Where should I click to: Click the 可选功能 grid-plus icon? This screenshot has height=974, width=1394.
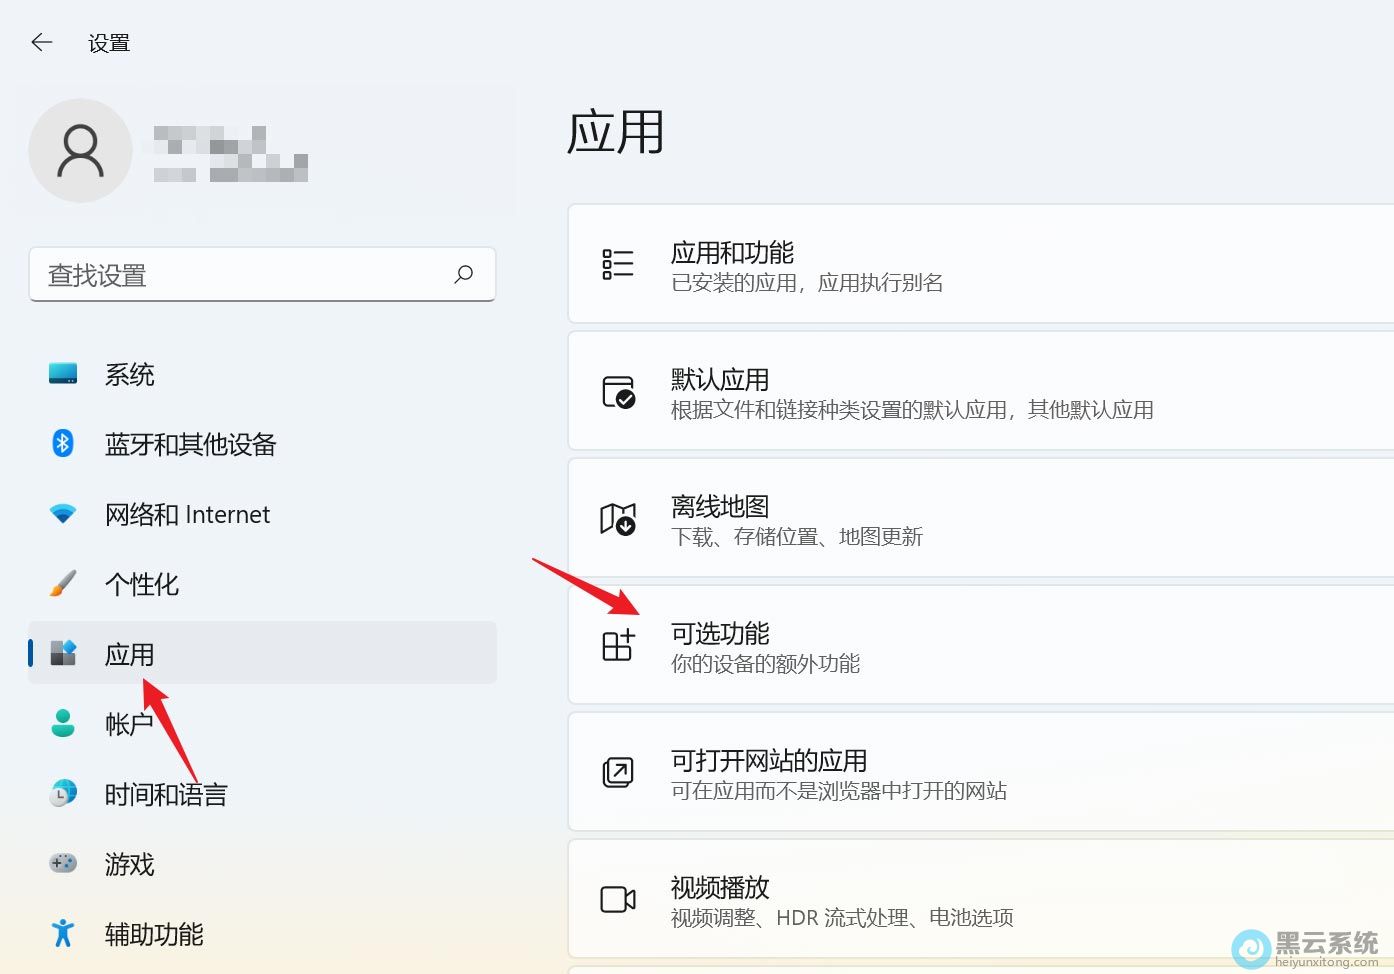point(618,646)
